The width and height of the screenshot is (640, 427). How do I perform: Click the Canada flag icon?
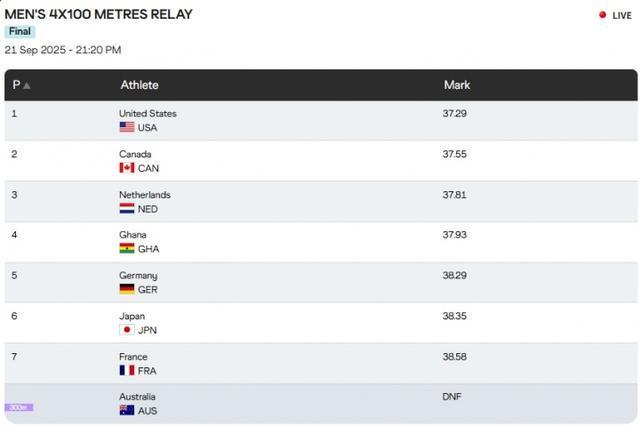click(x=127, y=168)
